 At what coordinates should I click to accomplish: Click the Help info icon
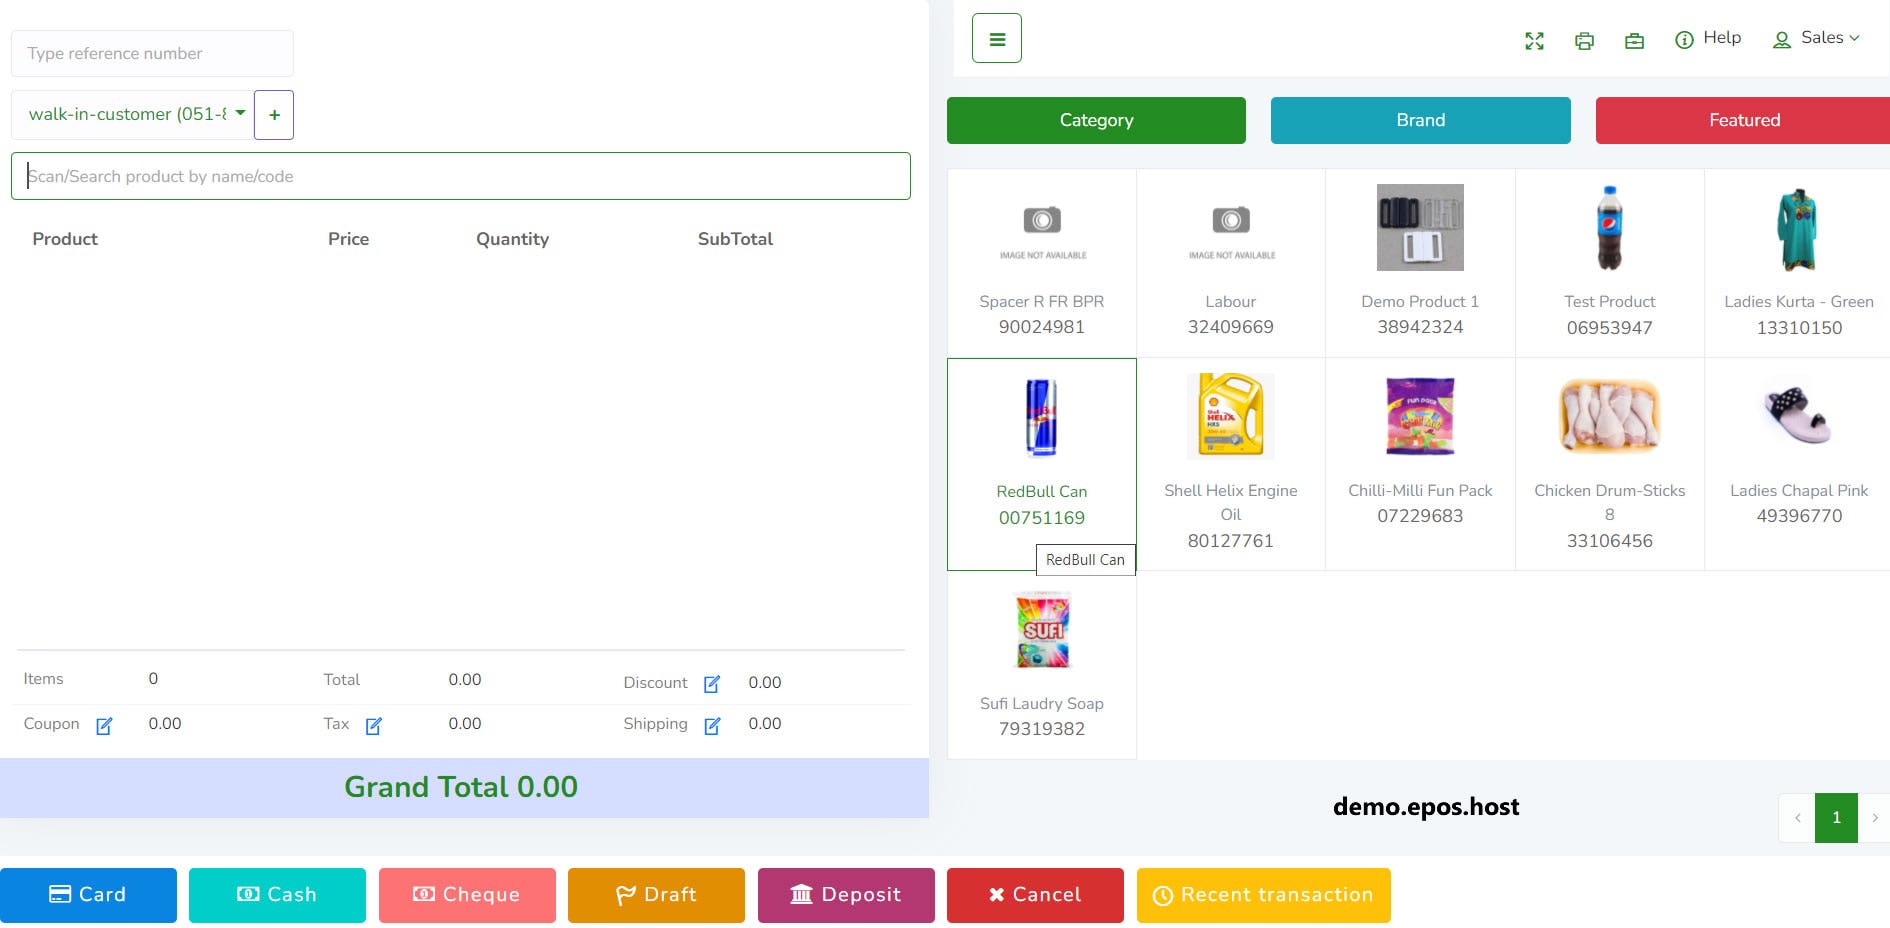coord(1684,39)
